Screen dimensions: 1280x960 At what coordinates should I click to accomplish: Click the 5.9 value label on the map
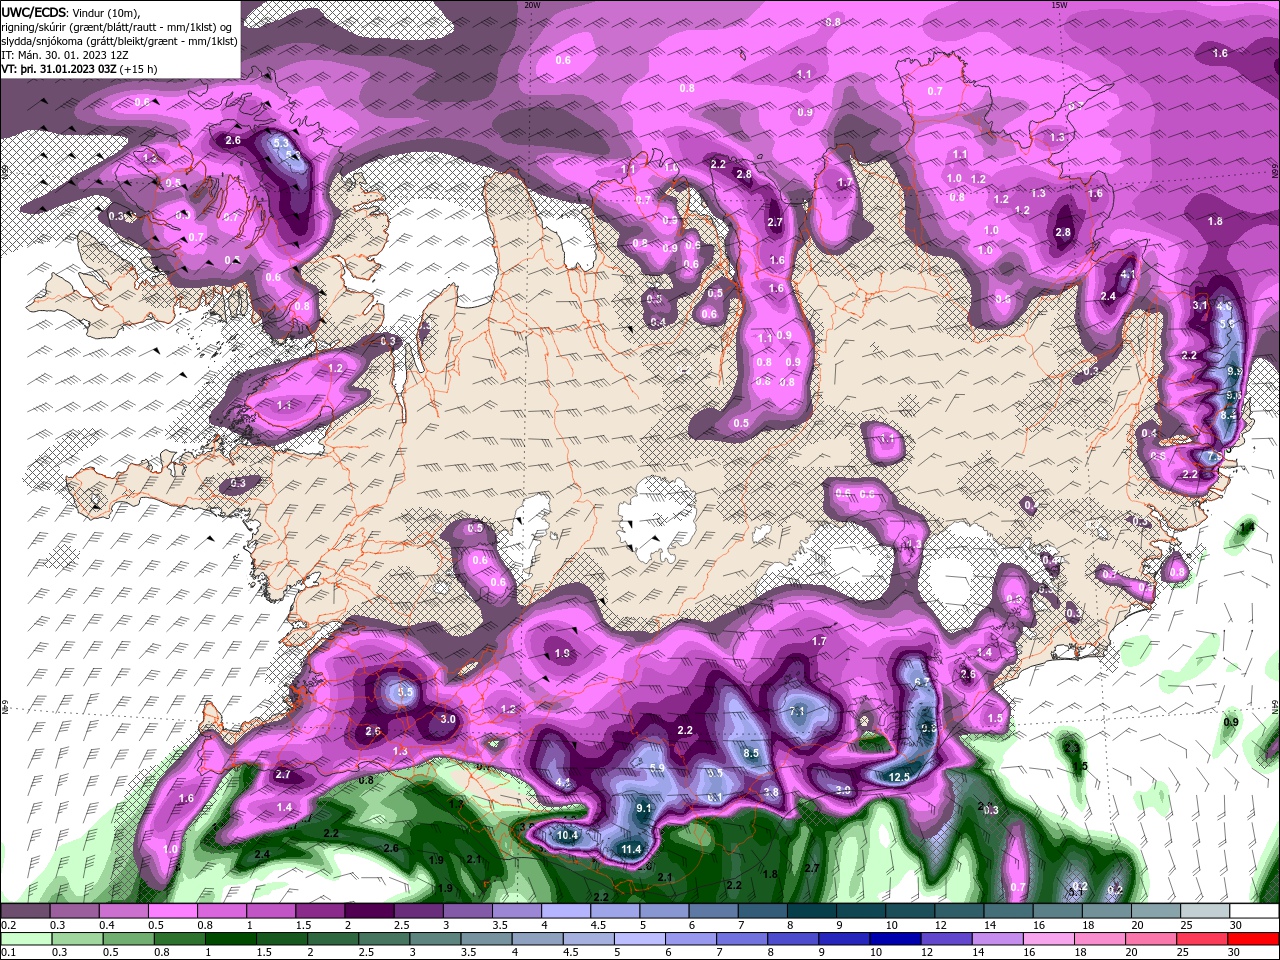tap(657, 768)
